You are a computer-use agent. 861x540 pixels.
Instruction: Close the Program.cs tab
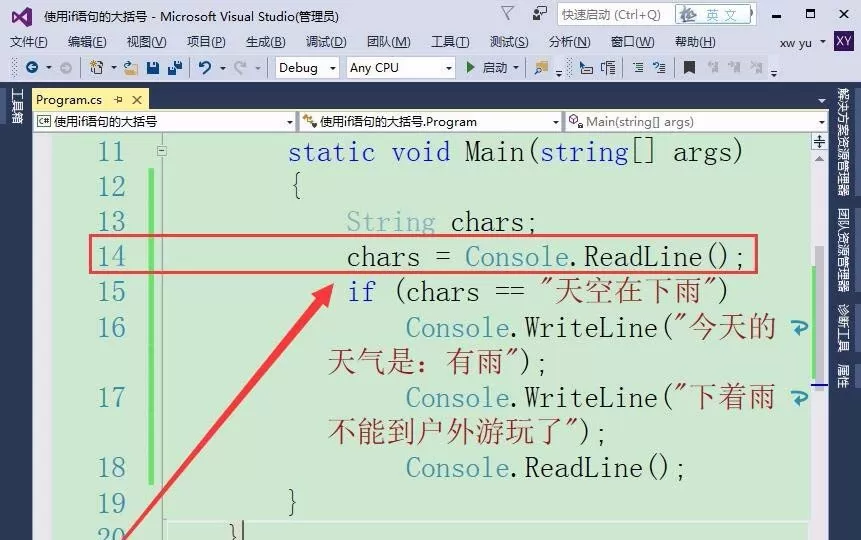(x=137, y=99)
